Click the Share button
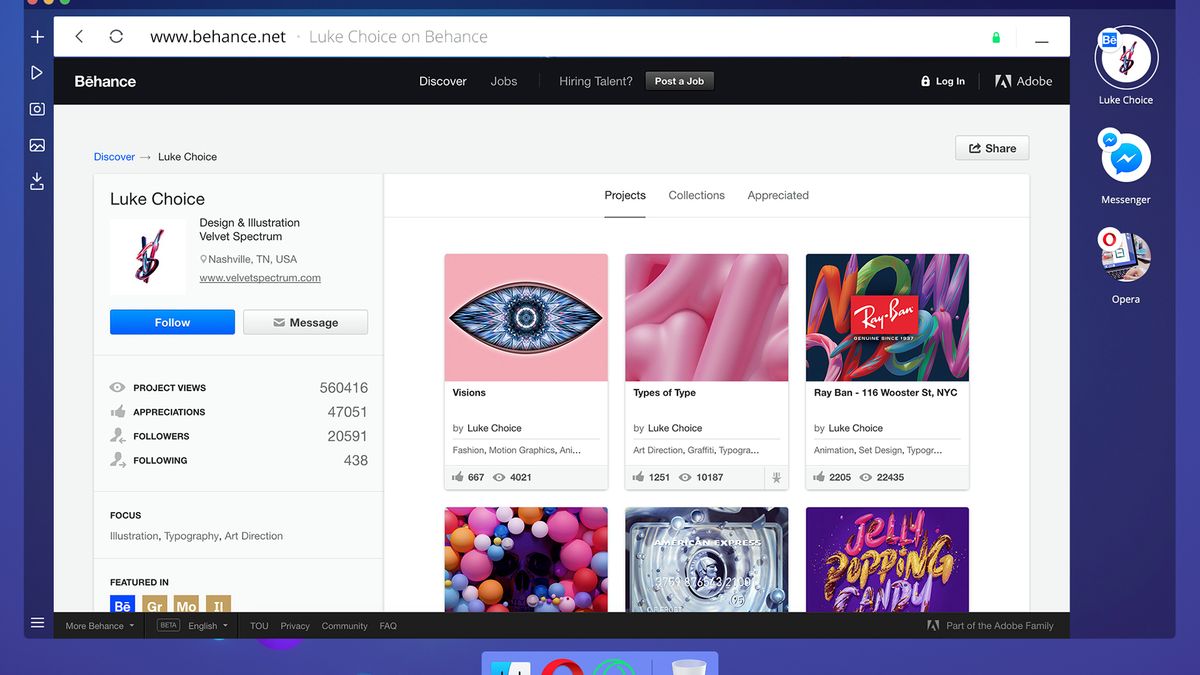The image size is (1200, 675). point(992,148)
